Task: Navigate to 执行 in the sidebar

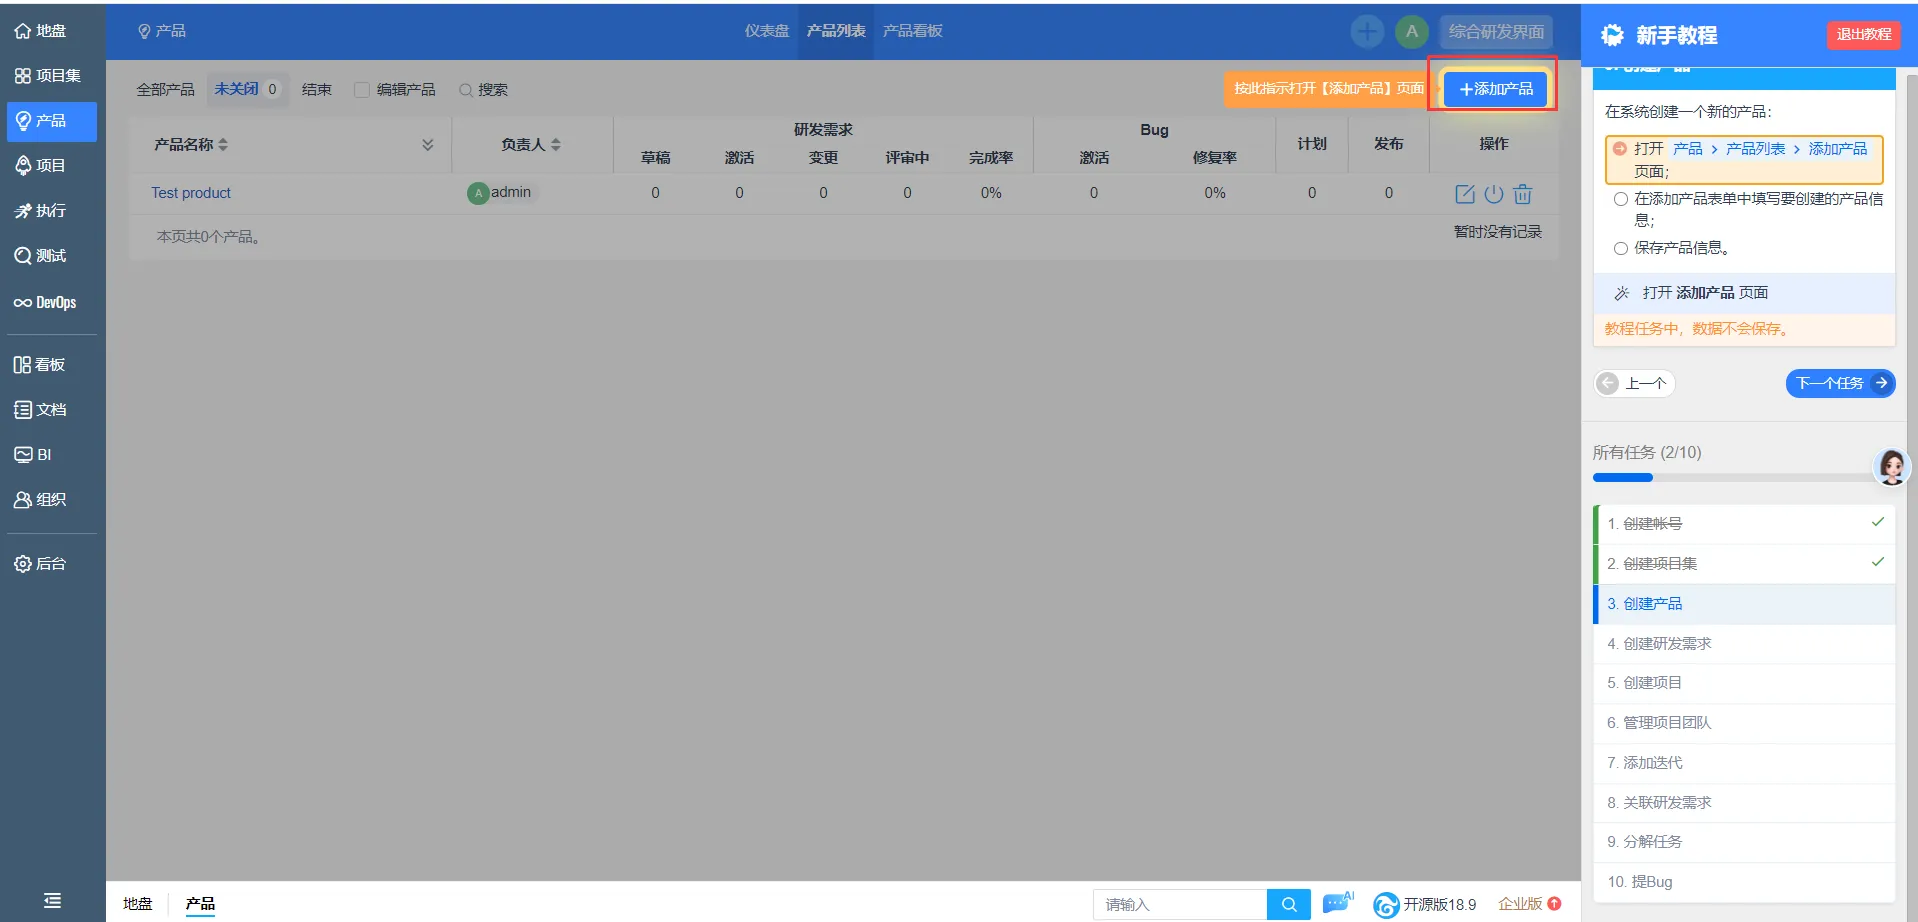Action: [x=41, y=211]
